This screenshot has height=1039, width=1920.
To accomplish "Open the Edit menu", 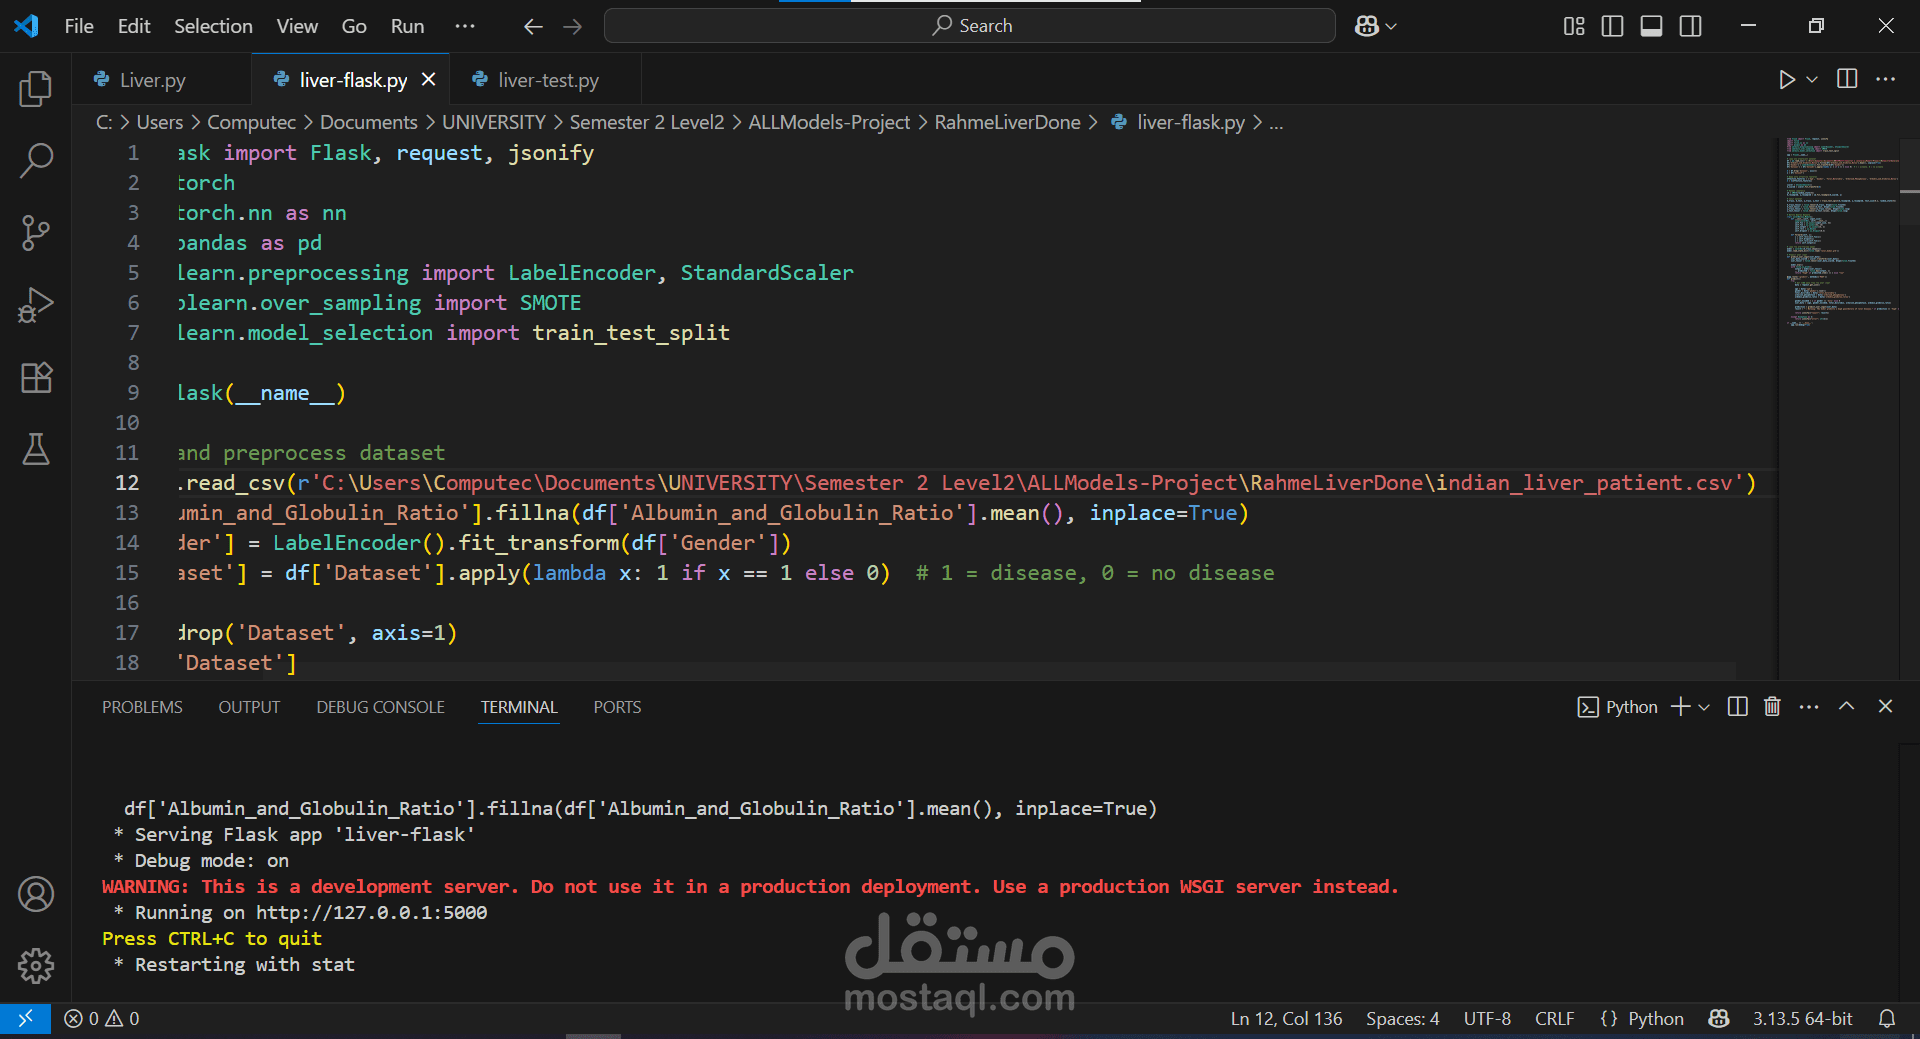I will click(x=134, y=26).
